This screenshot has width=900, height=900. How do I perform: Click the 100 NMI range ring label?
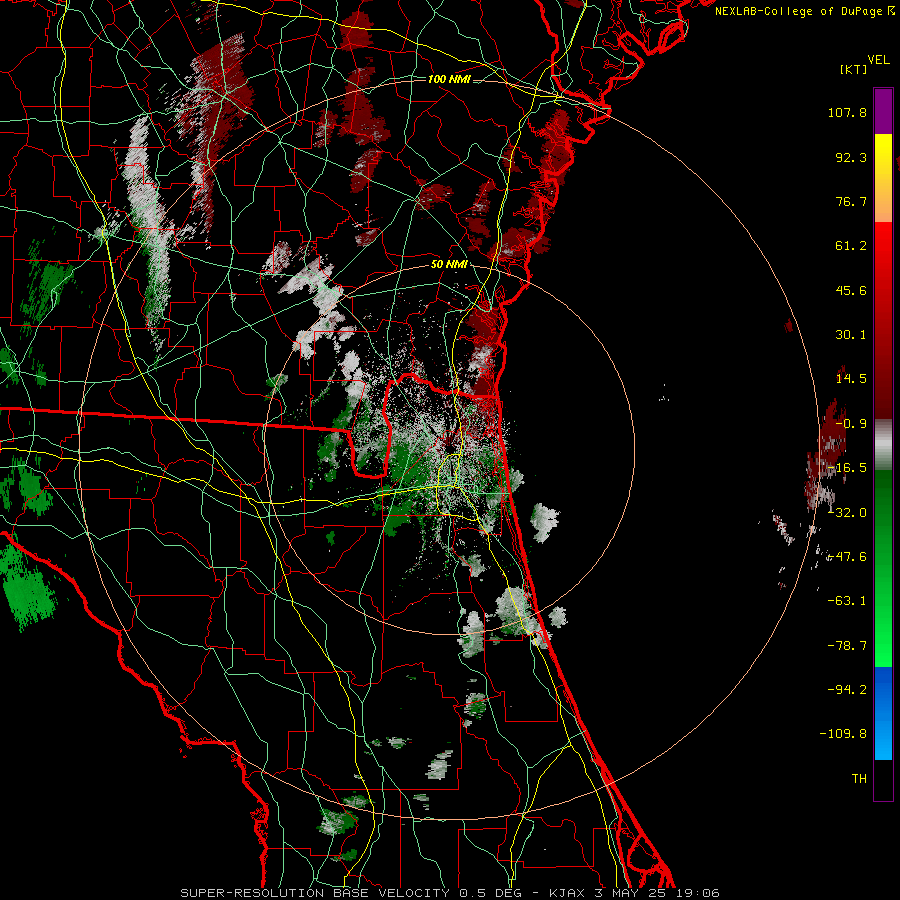click(x=449, y=79)
